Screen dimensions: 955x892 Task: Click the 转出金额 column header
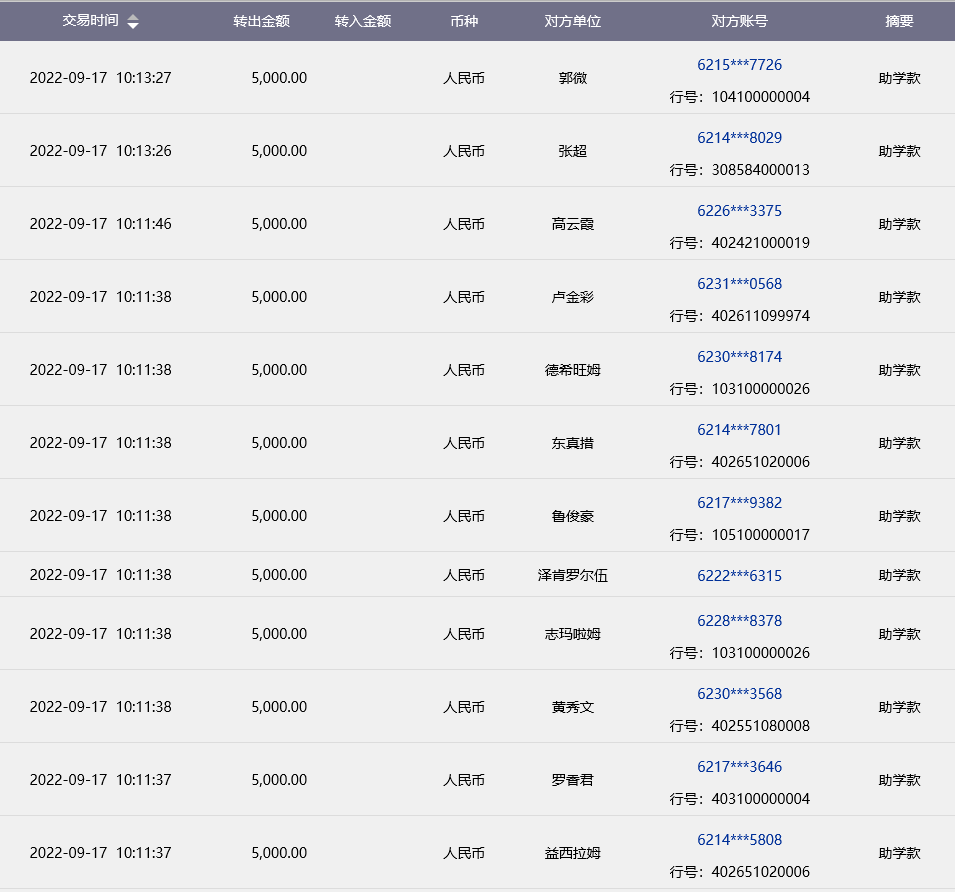point(261,21)
